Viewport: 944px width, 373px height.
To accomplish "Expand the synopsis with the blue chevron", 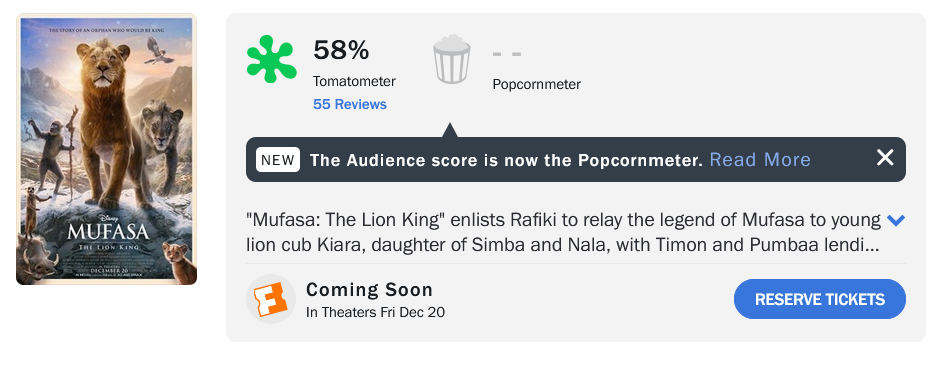I will pos(896,221).
